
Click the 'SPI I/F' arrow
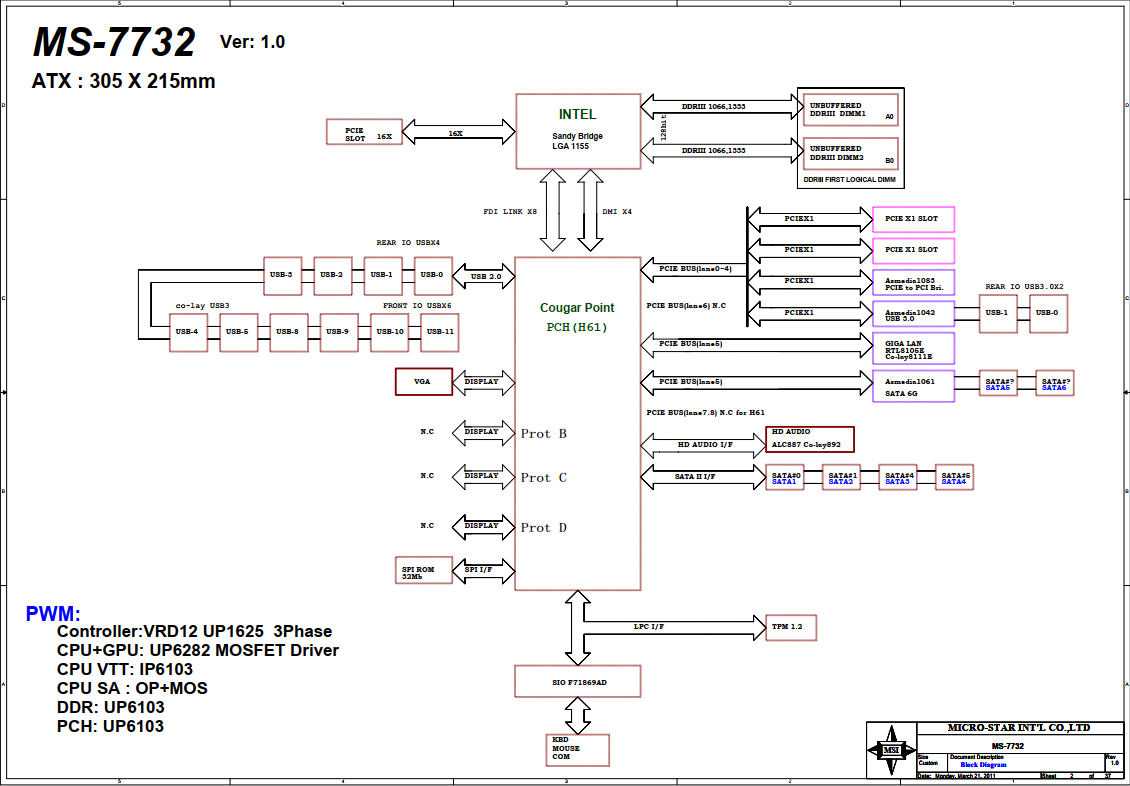pos(484,570)
